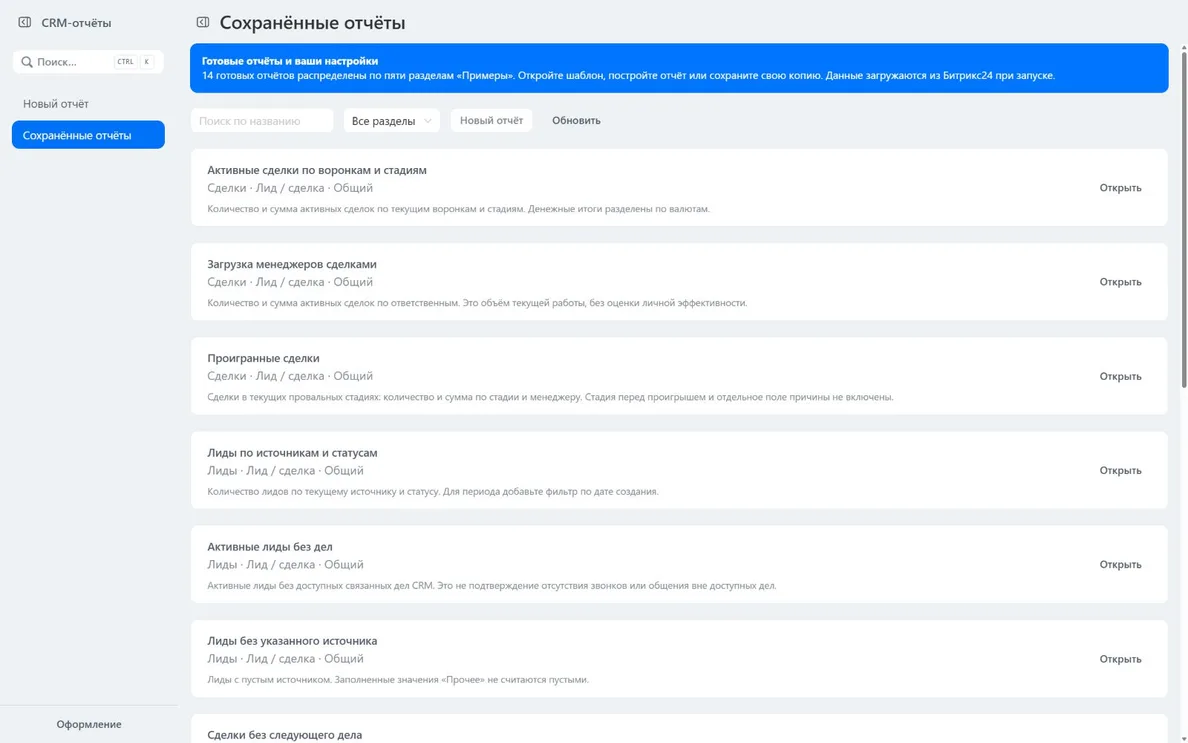Click the Обновить button
This screenshot has height=743, width=1188.
[576, 120]
